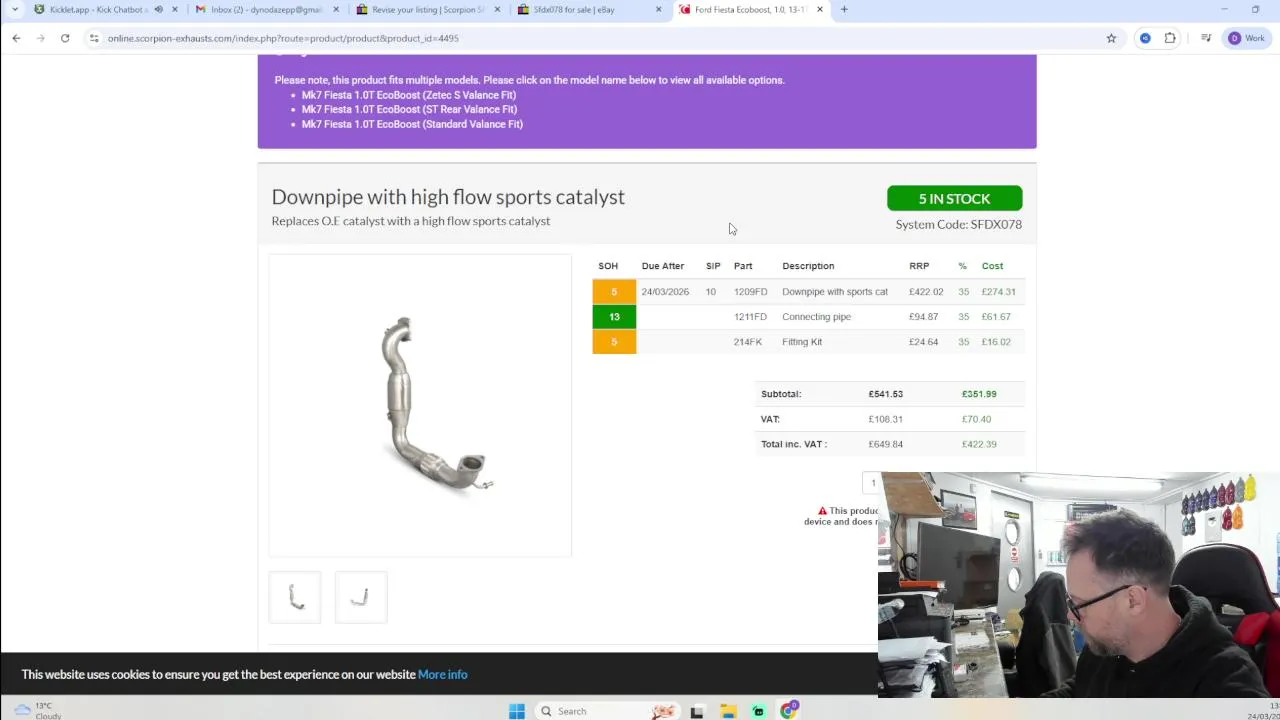View site information icon in address bar

[x=93, y=38]
